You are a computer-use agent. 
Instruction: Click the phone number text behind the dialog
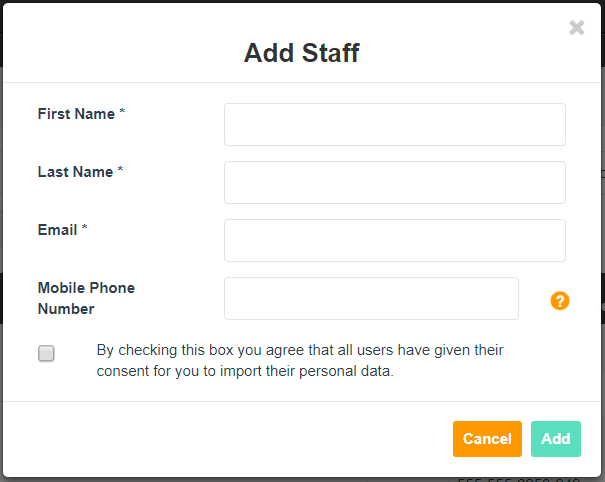pos(519,480)
